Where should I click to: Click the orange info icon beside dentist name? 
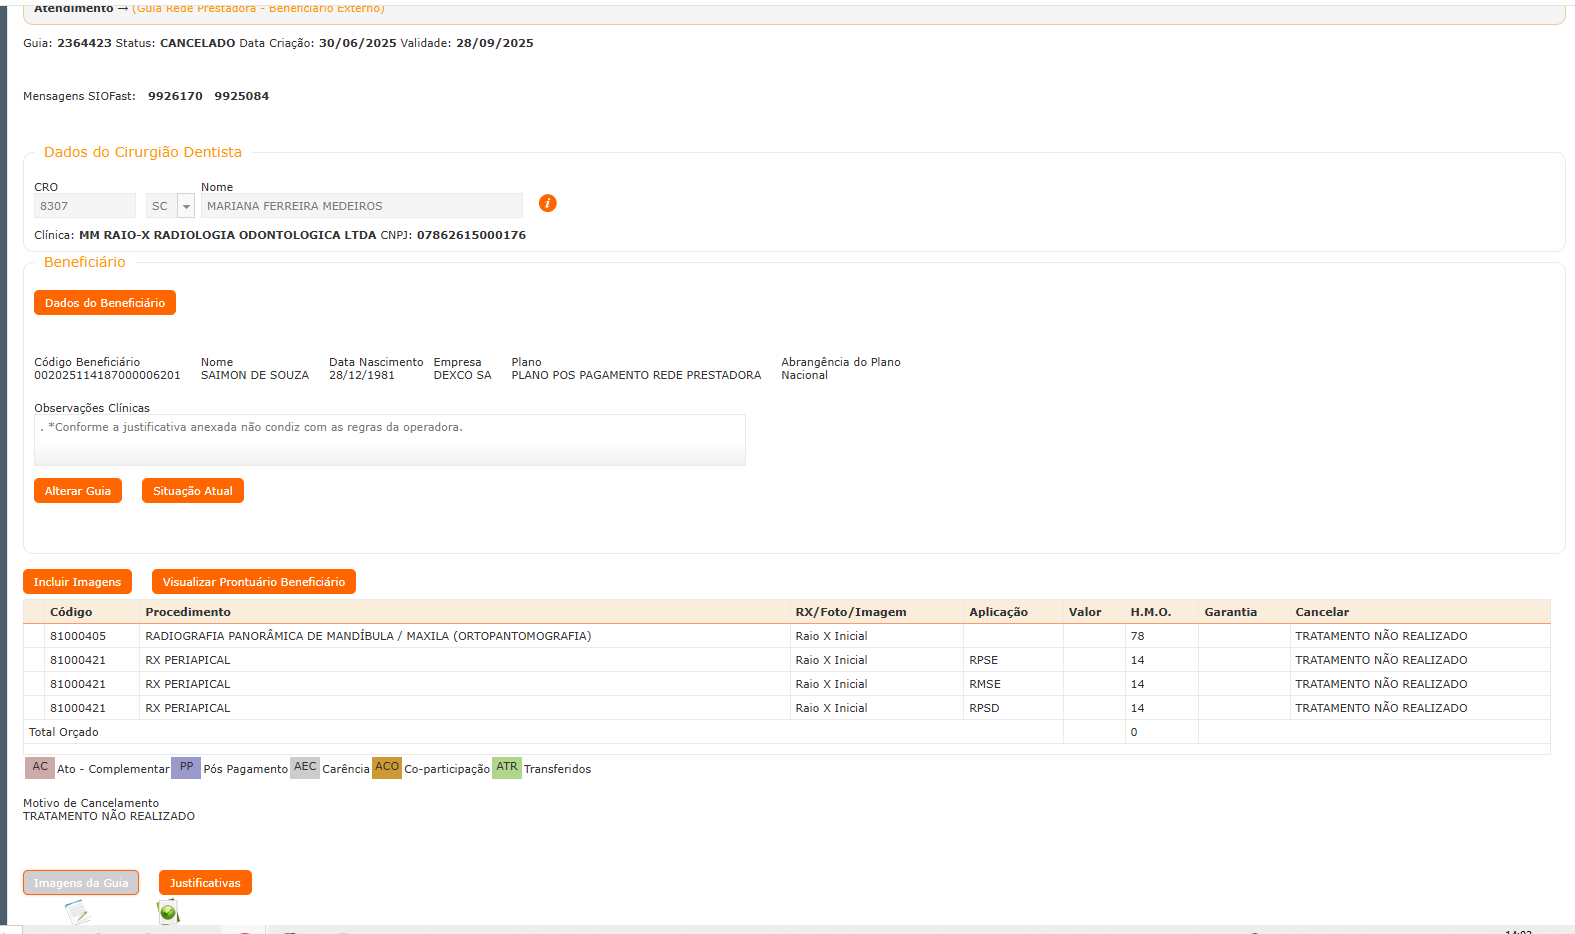tap(547, 203)
